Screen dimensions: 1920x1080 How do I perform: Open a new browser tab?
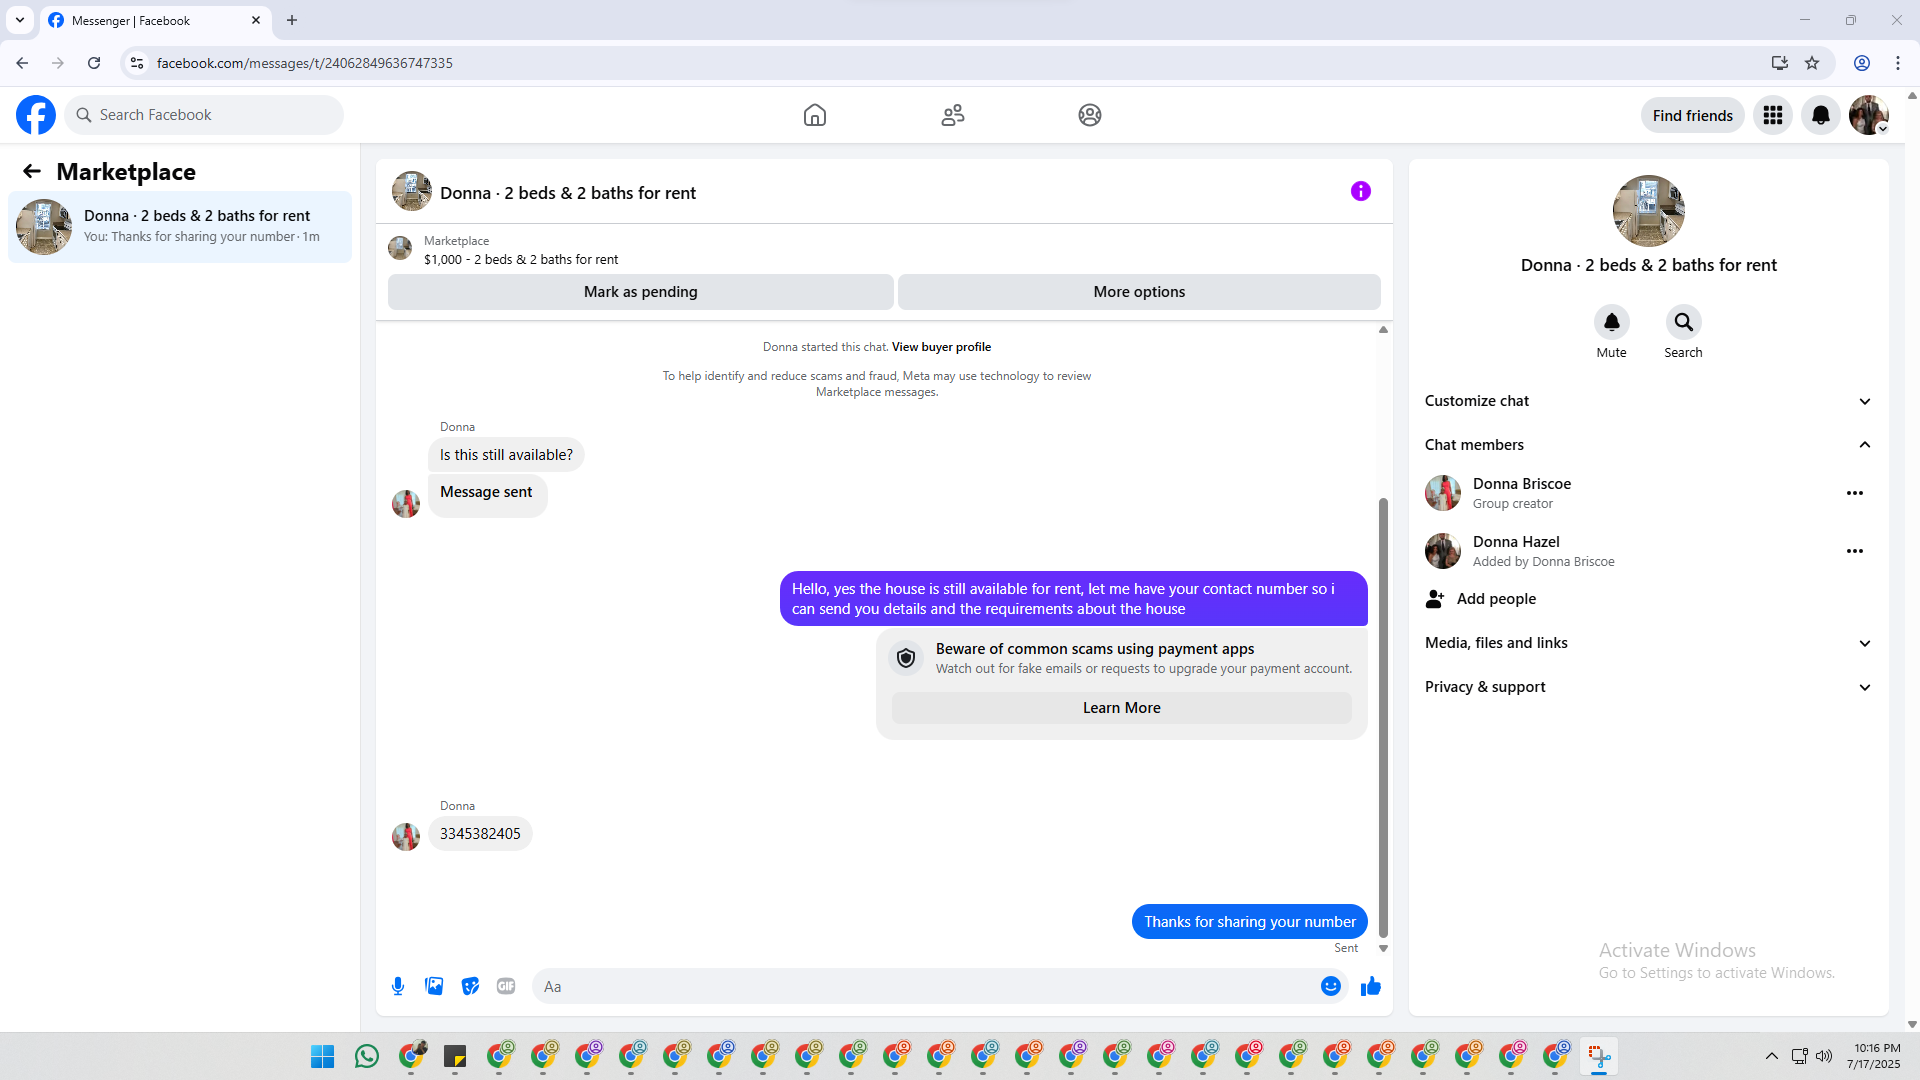[x=292, y=20]
